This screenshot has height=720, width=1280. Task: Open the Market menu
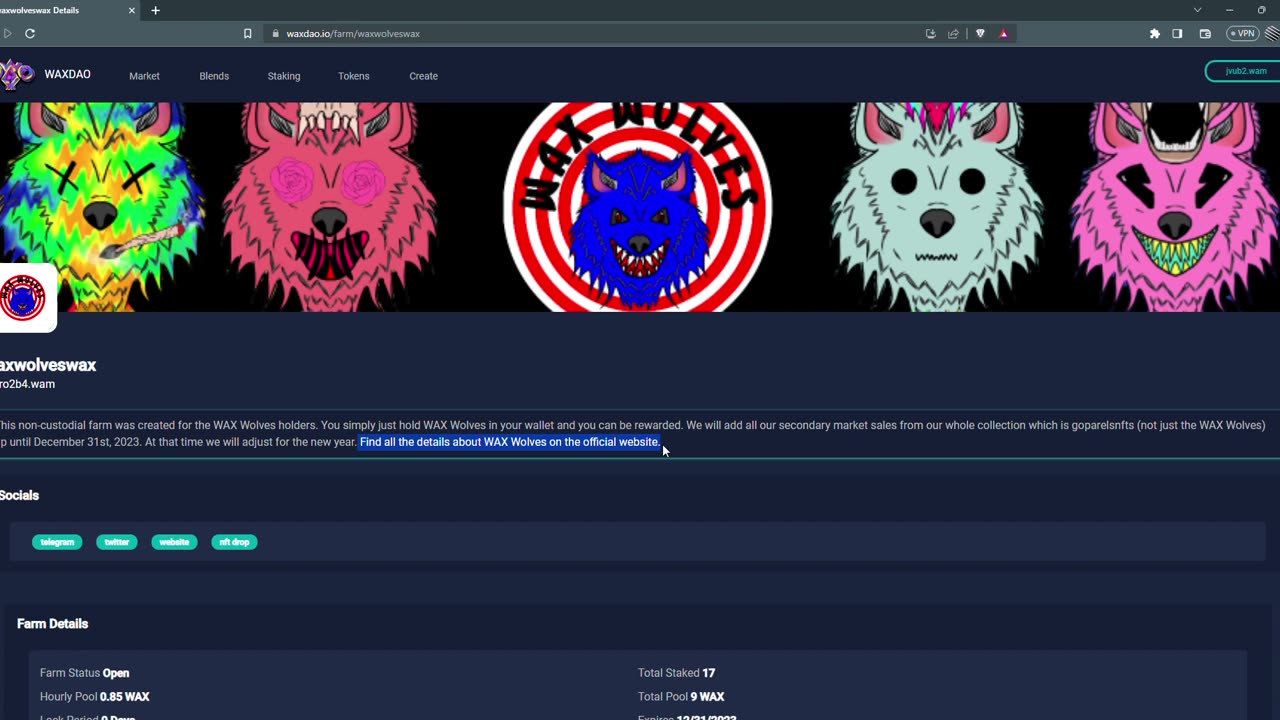pos(144,76)
